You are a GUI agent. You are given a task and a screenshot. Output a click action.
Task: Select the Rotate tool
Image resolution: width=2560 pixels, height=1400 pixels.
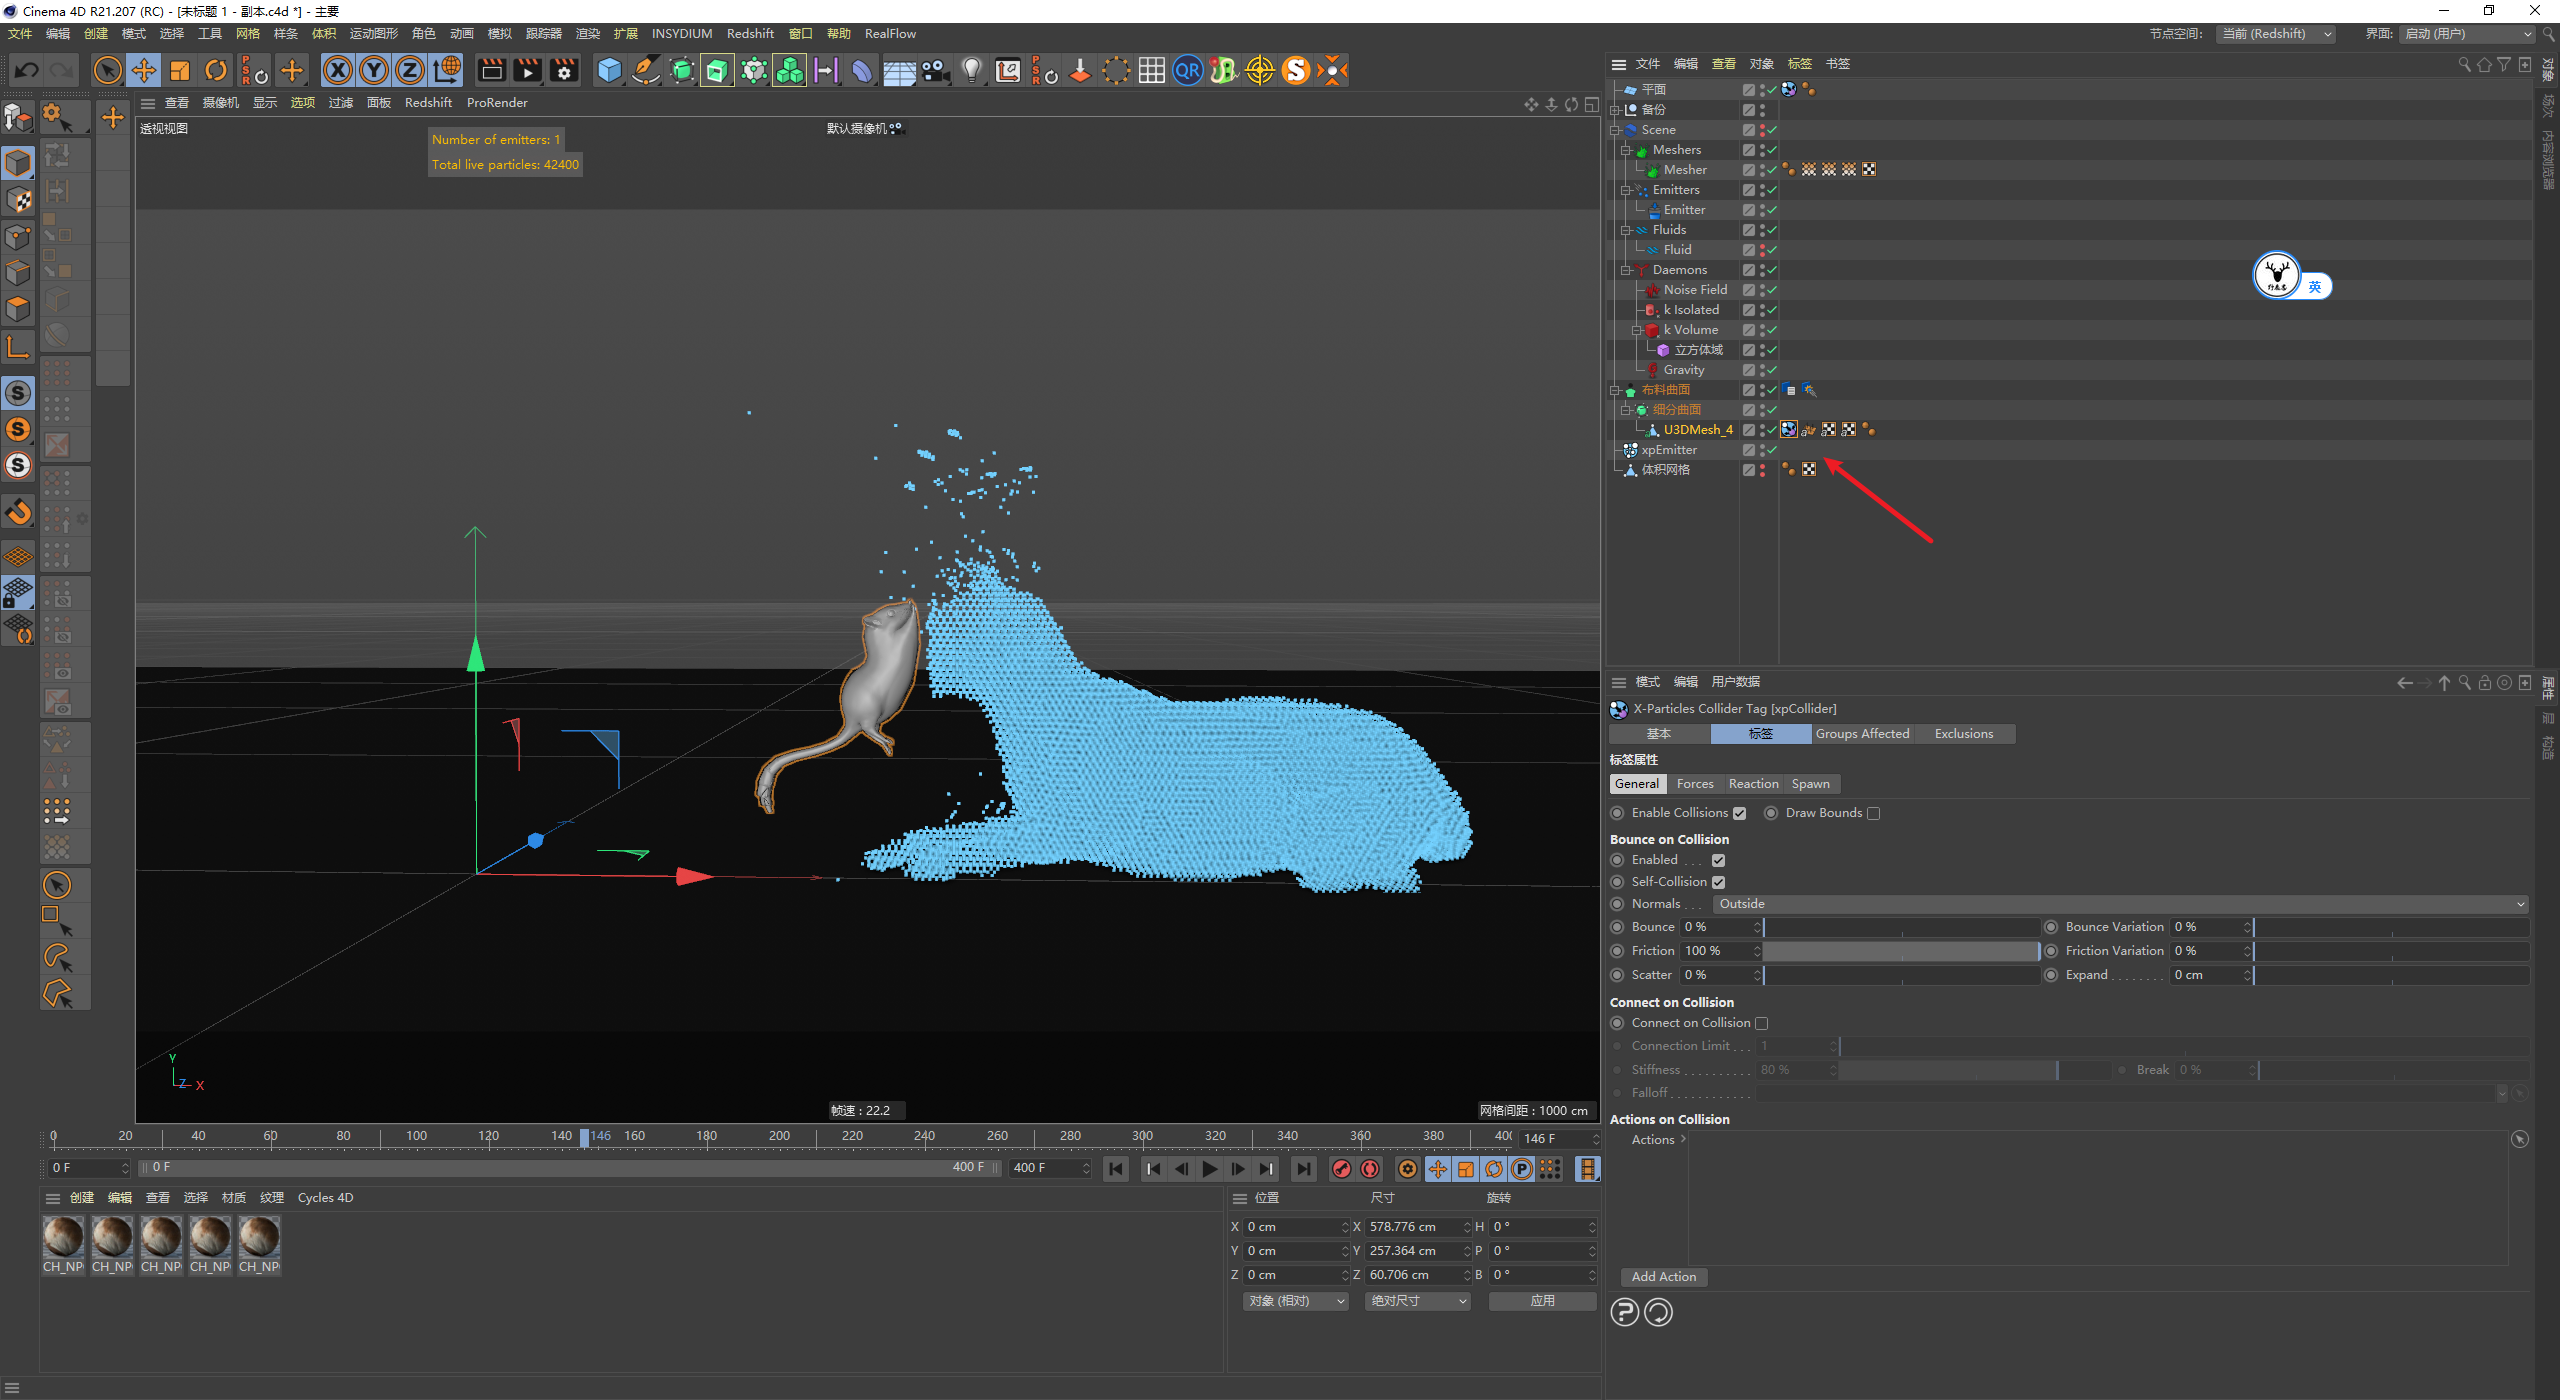click(216, 70)
